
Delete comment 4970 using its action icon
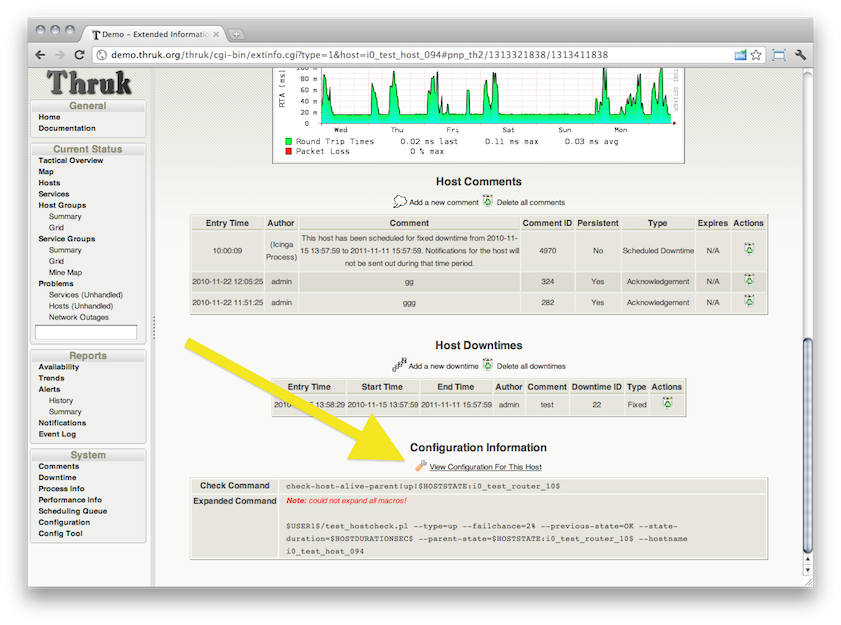[748, 250]
